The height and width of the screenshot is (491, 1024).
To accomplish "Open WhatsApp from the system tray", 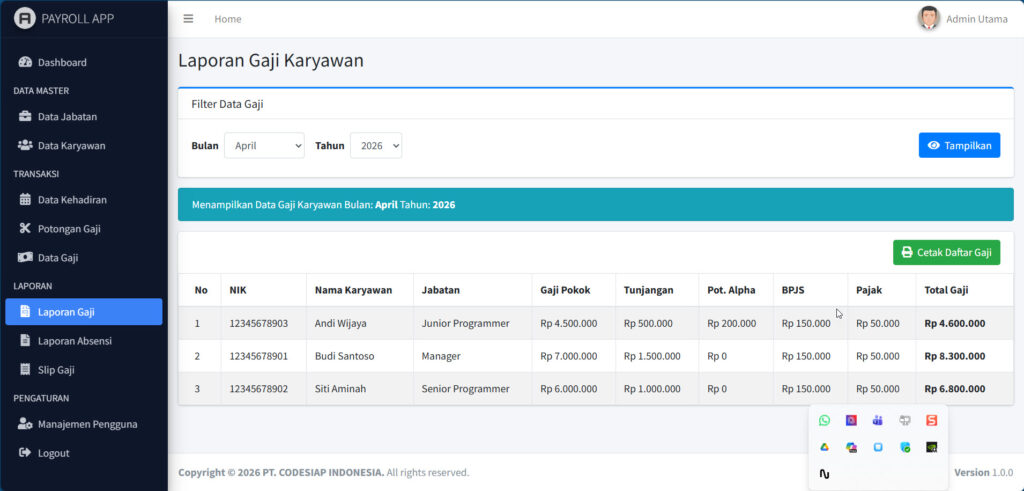I will pos(824,421).
